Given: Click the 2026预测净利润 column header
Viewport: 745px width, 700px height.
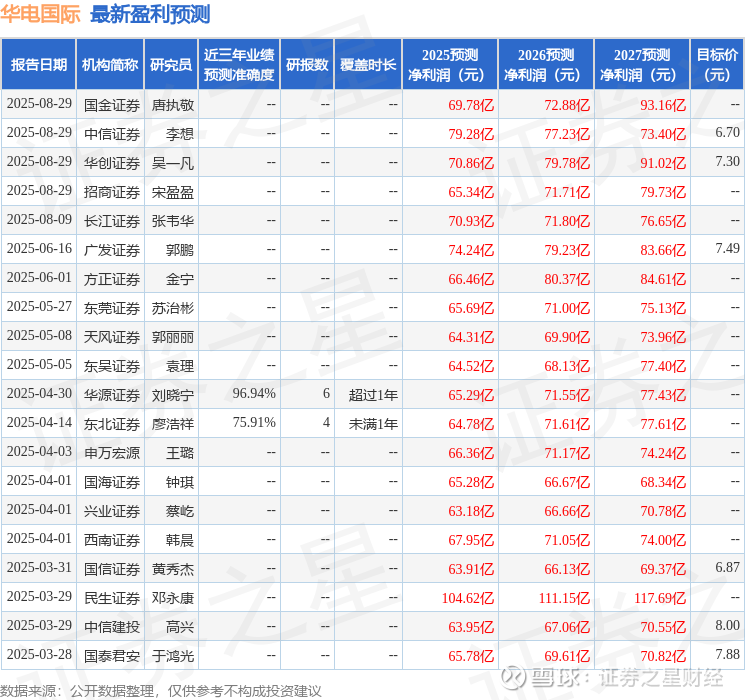Looking at the screenshot, I should point(546,65).
